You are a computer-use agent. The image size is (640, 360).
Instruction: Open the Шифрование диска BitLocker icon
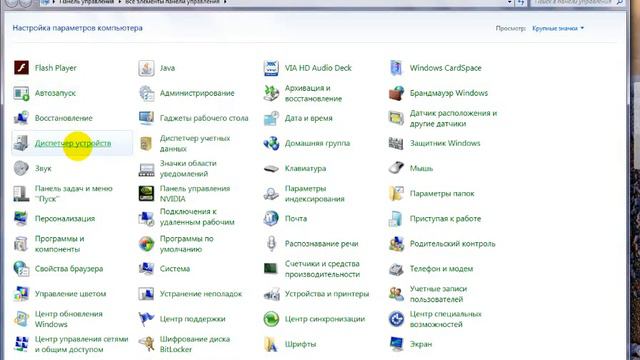tap(146, 344)
